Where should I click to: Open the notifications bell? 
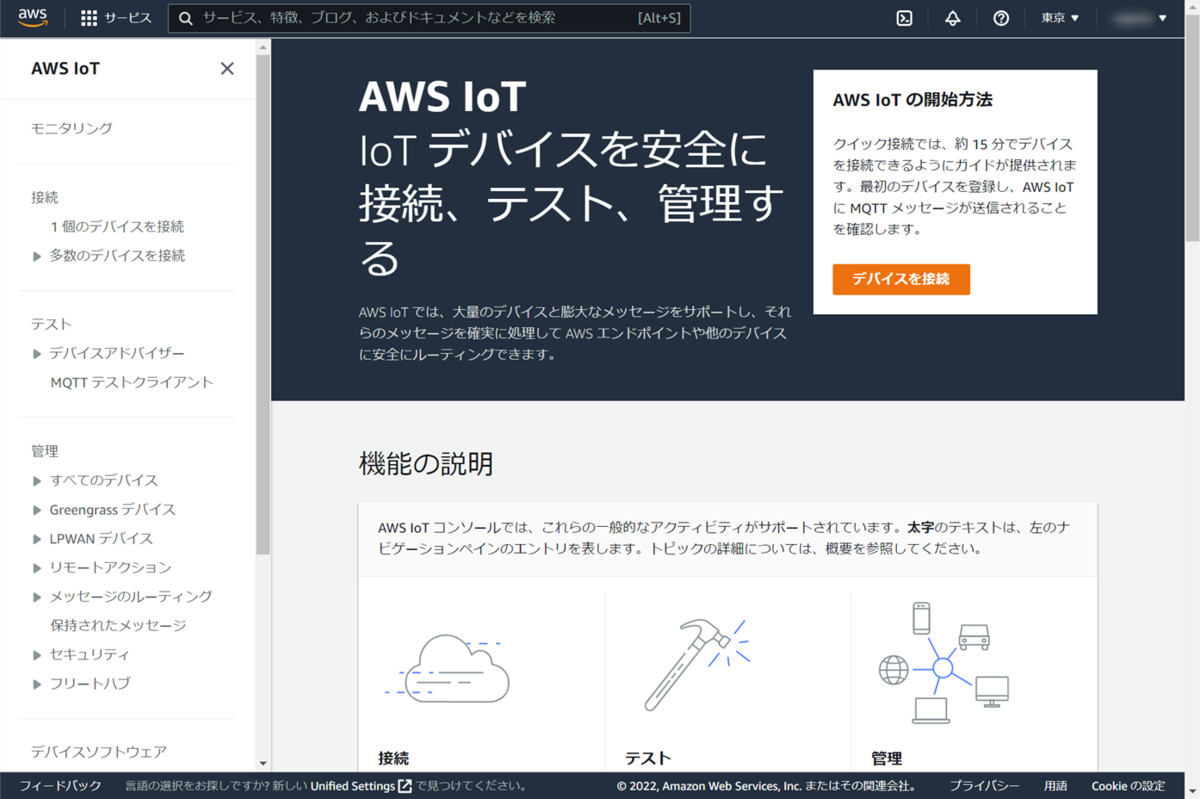point(952,18)
